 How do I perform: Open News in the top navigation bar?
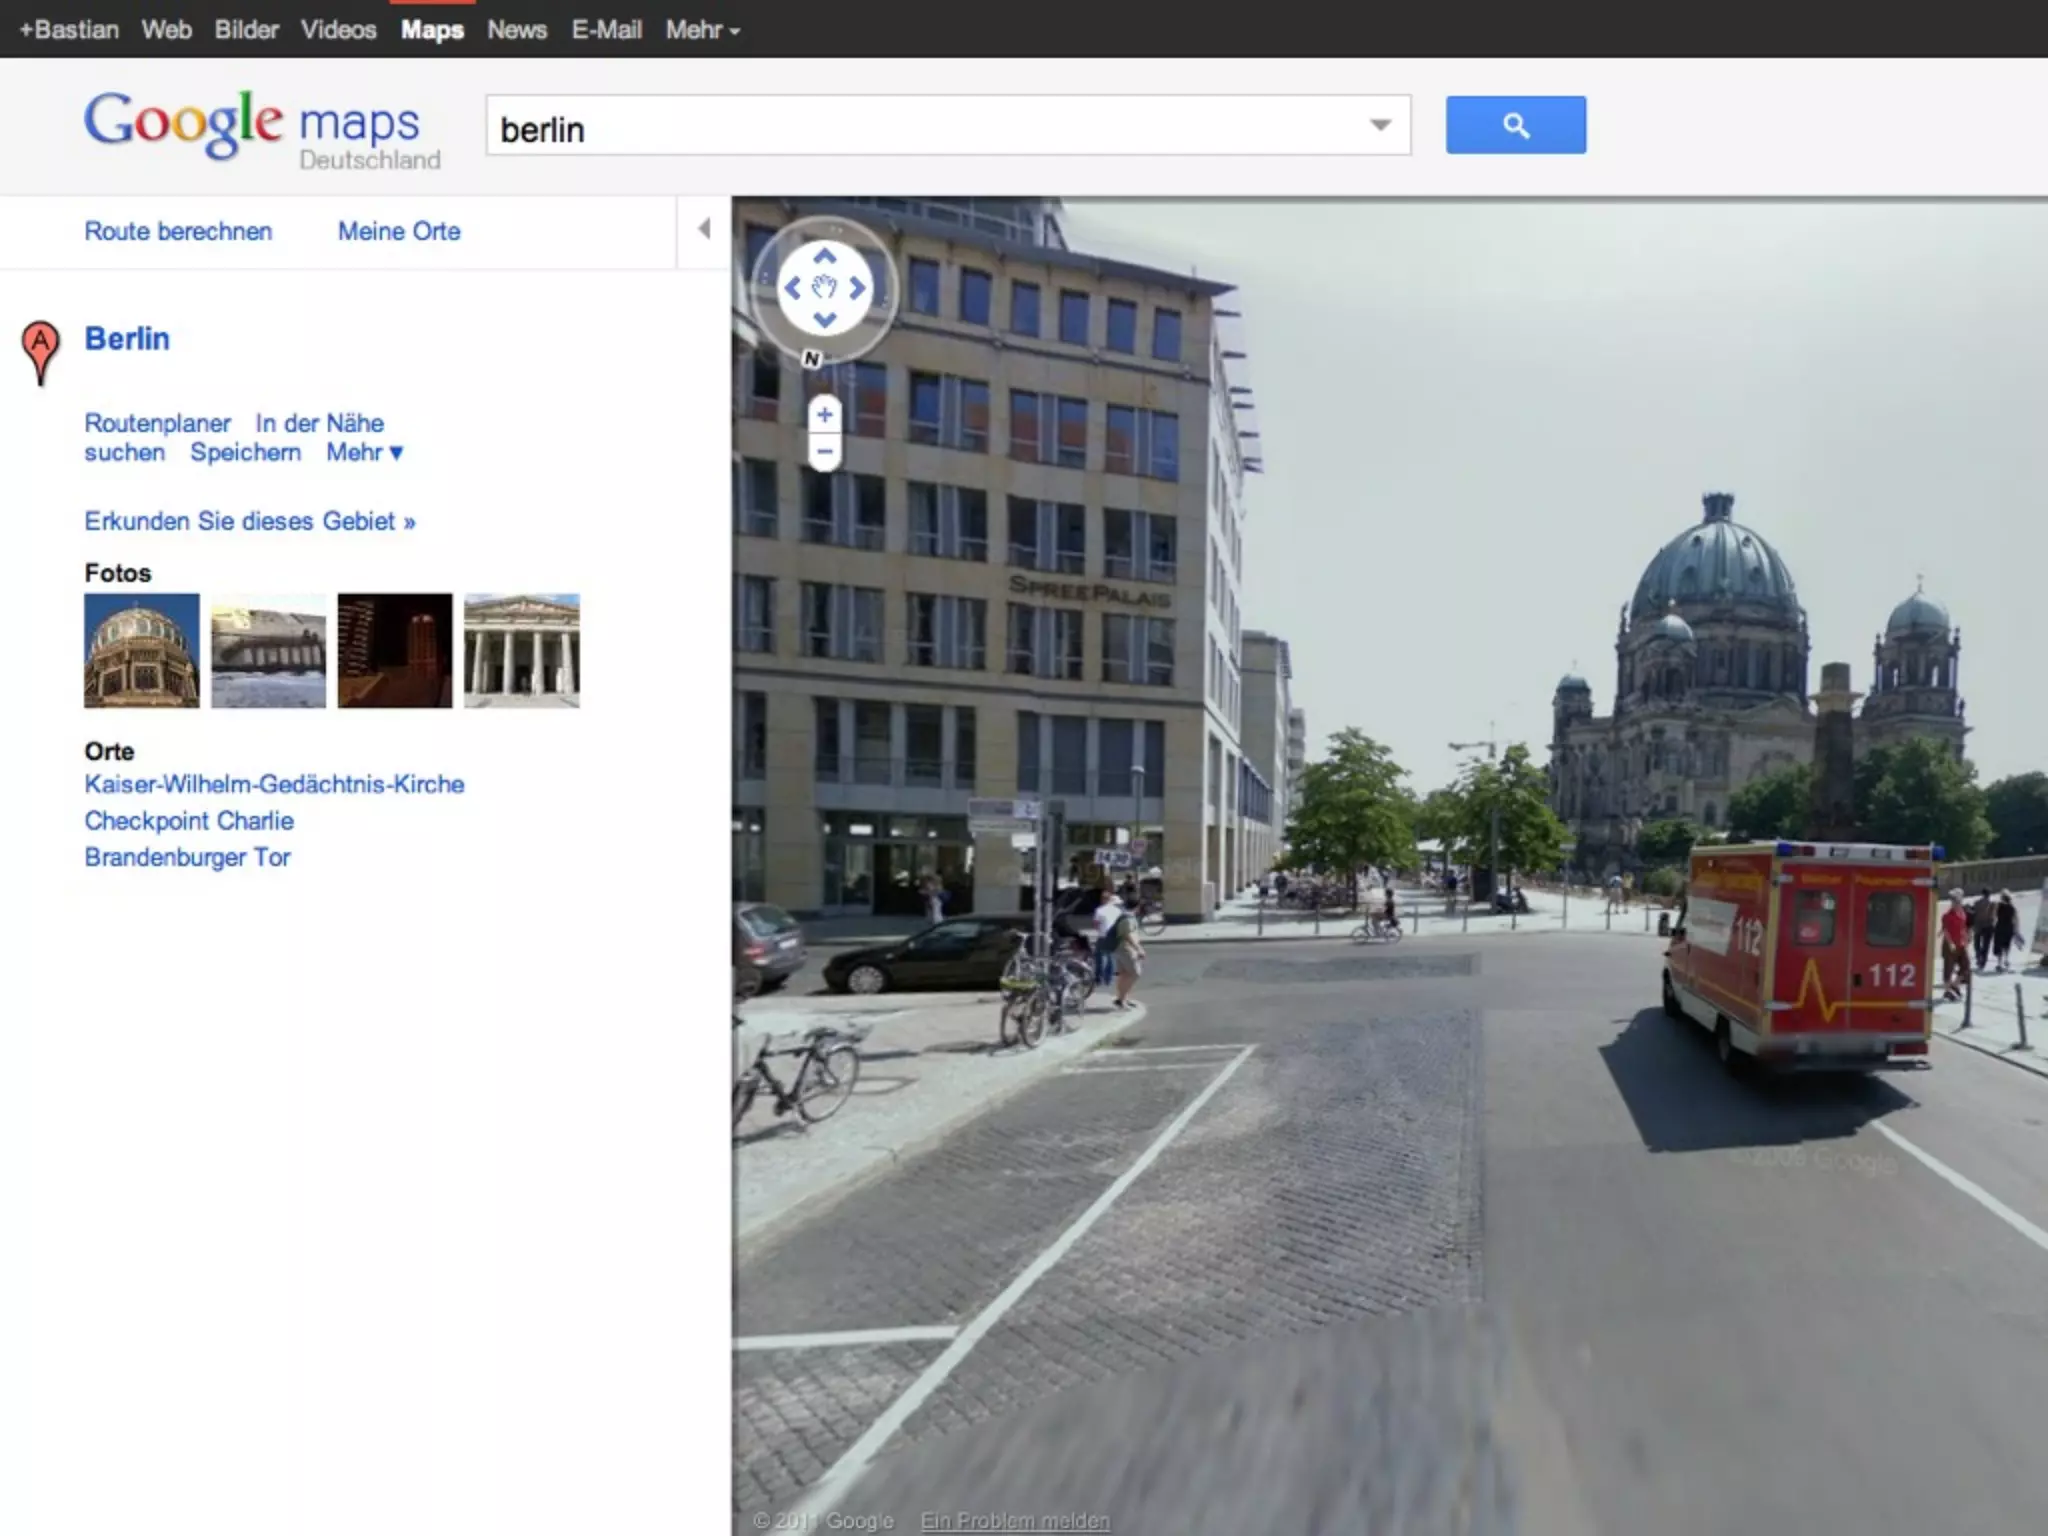517,30
